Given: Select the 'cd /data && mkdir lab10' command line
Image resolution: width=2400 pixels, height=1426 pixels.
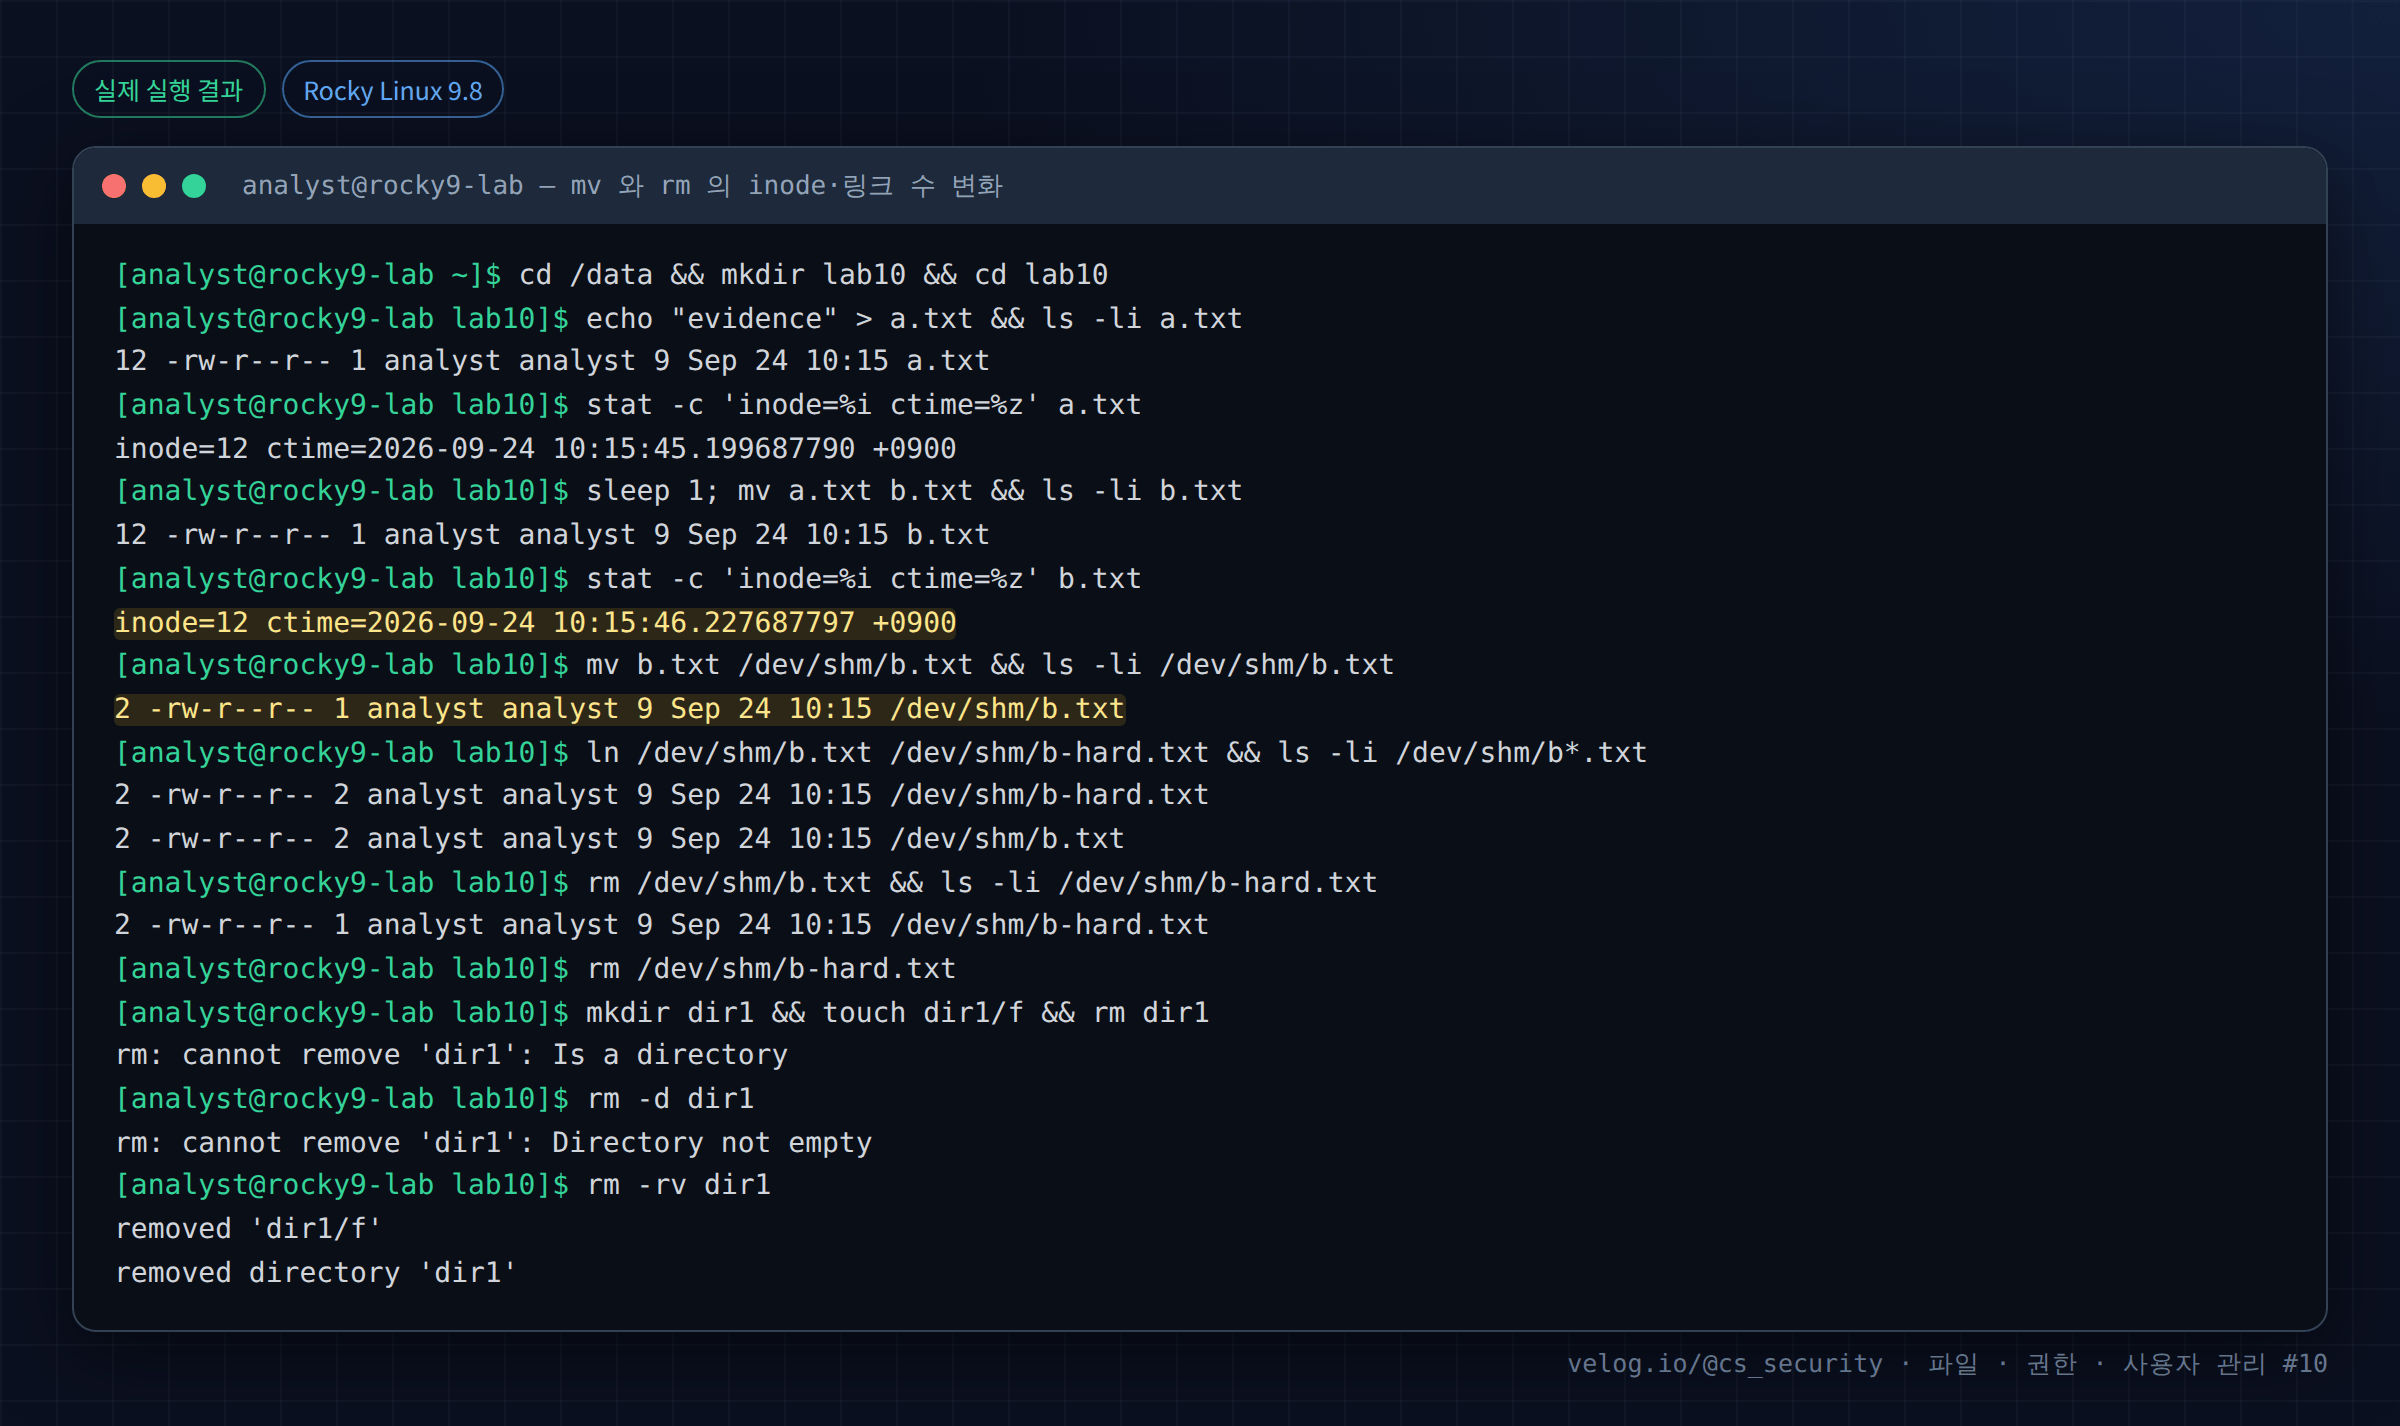Looking at the screenshot, I should point(612,275).
